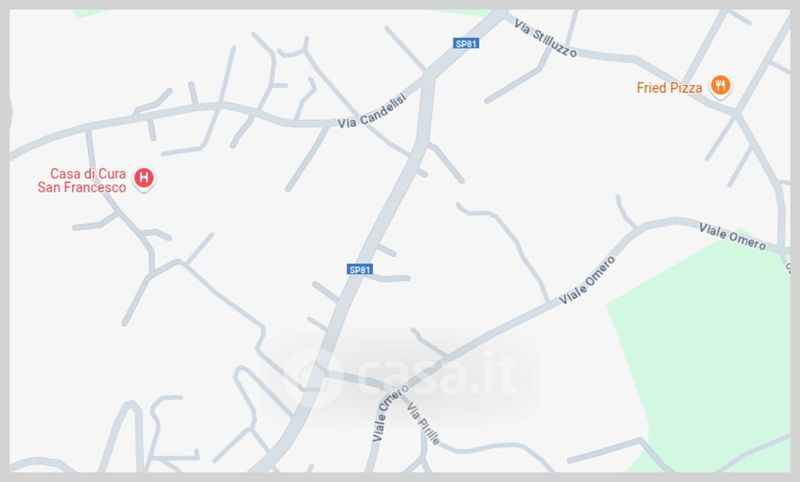
Task: Click the diagonal Viale Omero label mid-road
Action: point(587,281)
